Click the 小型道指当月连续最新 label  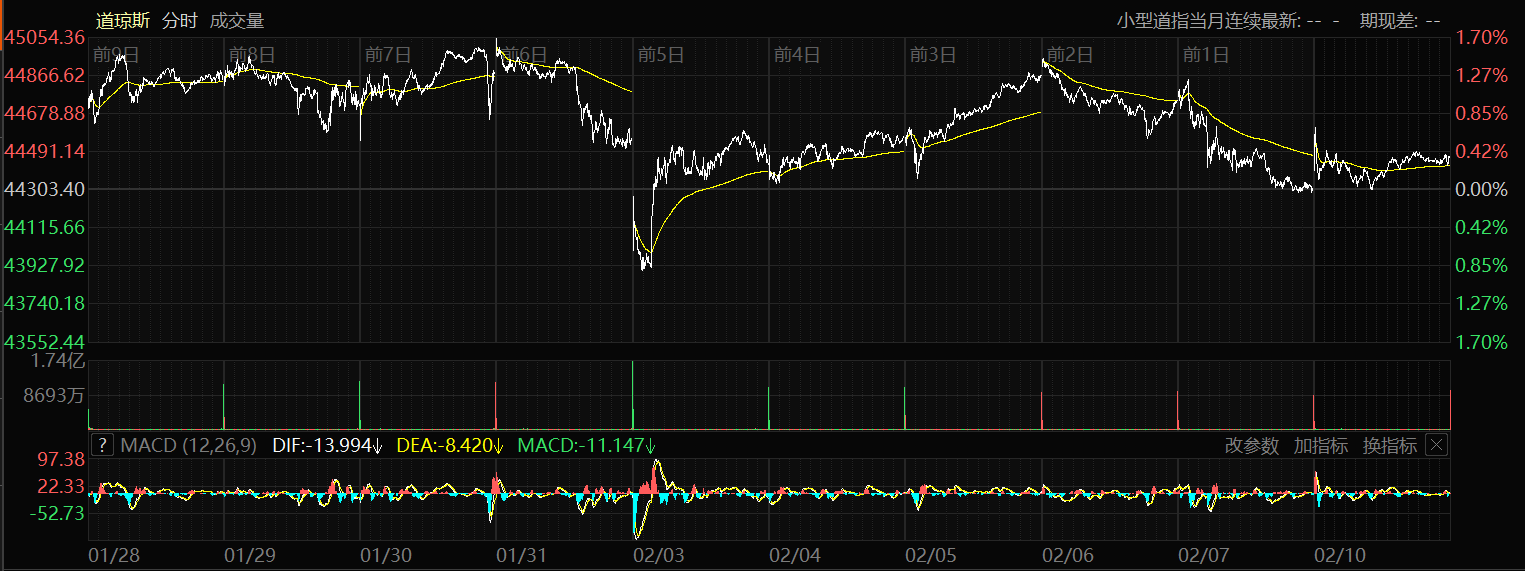[x=1208, y=20]
